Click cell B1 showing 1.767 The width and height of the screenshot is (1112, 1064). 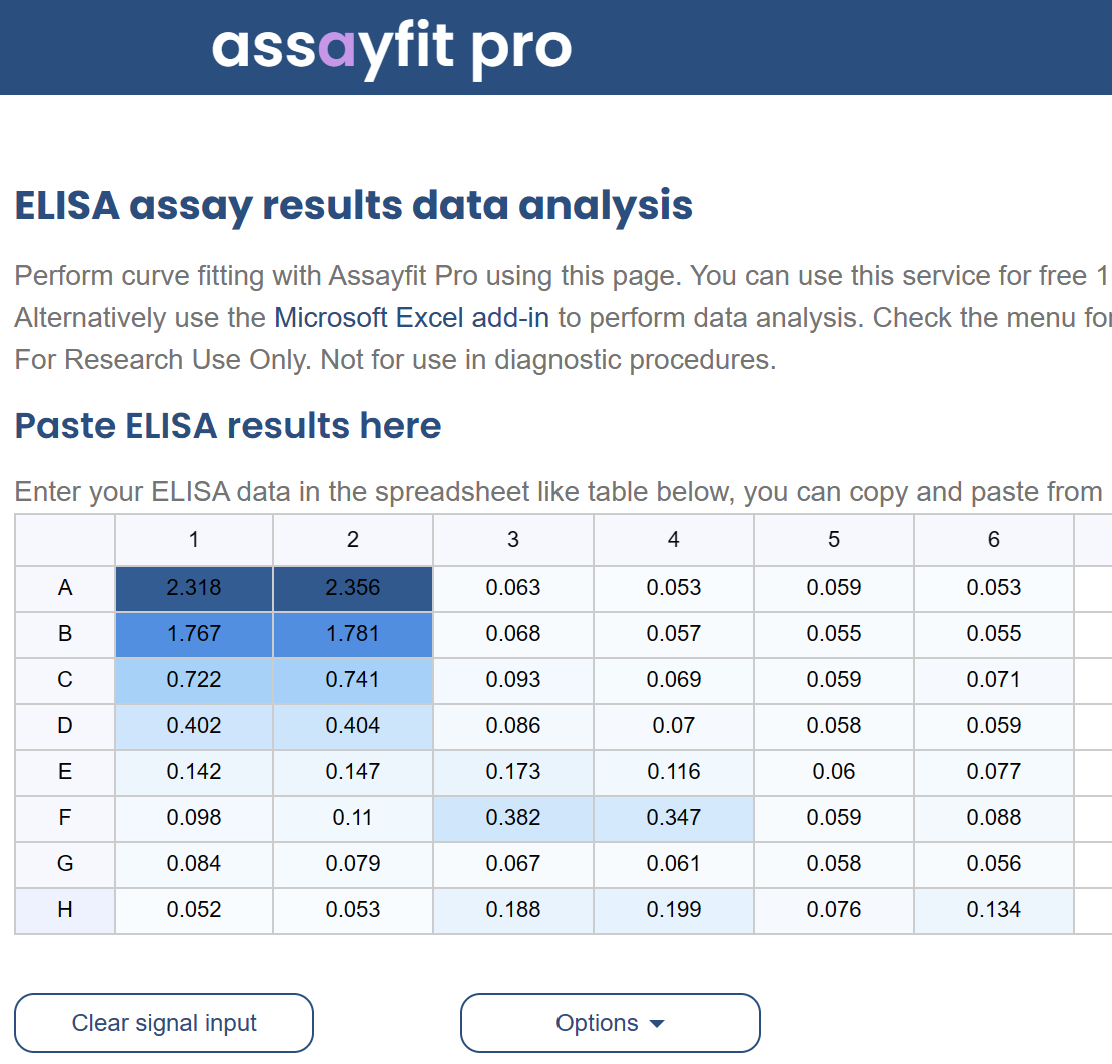[194, 634]
